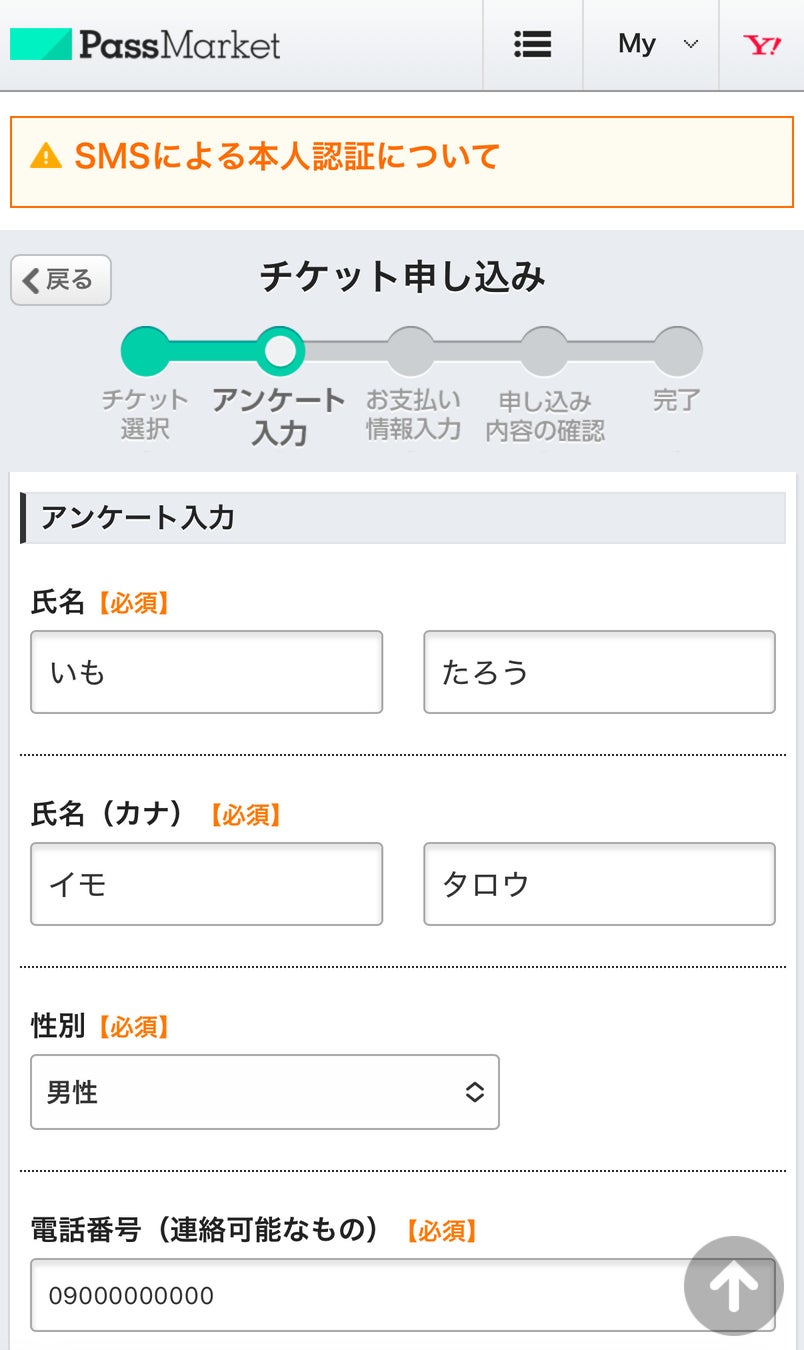This screenshot has width=804, height=1350.
Task: Click the お支払い情報入力 step circle
Action: (x=412, y=351)
